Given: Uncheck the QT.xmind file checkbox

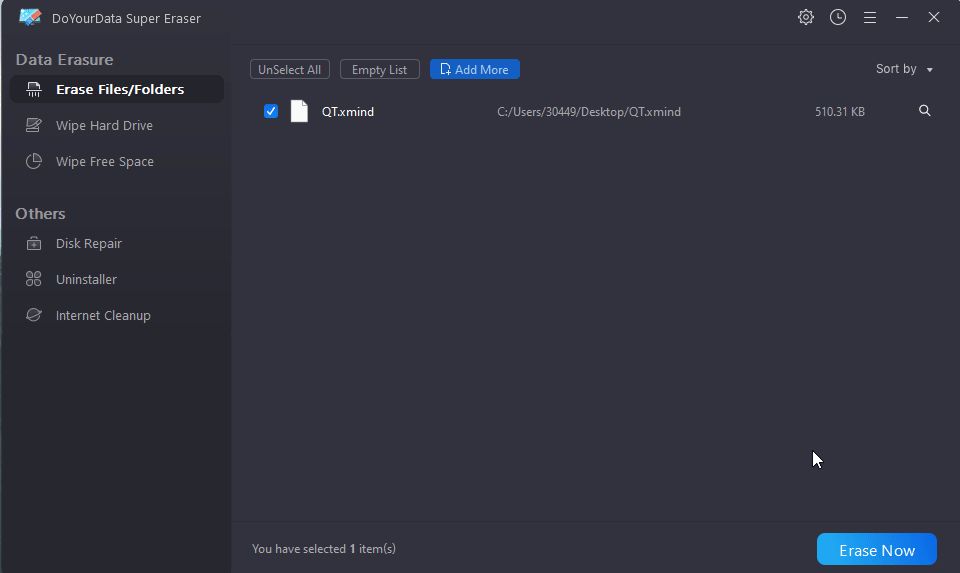Looking at the screenshot, I should [271, 111].
